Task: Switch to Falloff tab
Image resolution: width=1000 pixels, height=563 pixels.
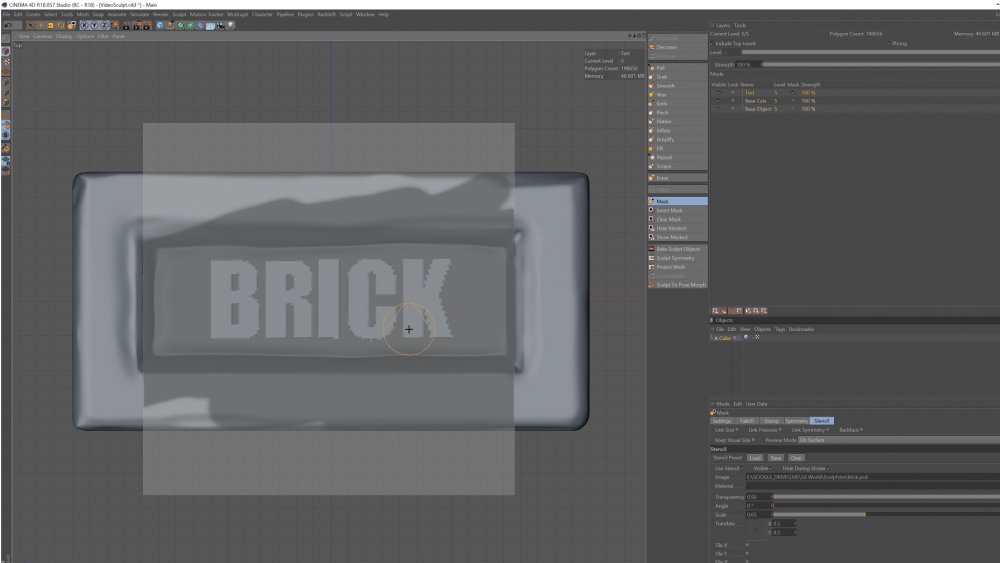Action: [x=746, y=421]
